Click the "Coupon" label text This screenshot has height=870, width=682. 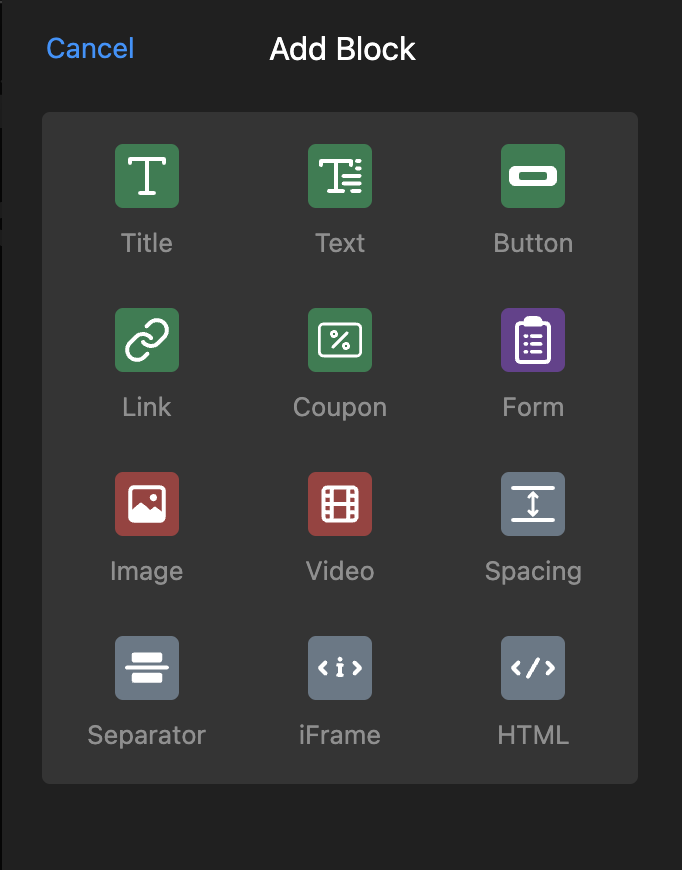point(340,407)
